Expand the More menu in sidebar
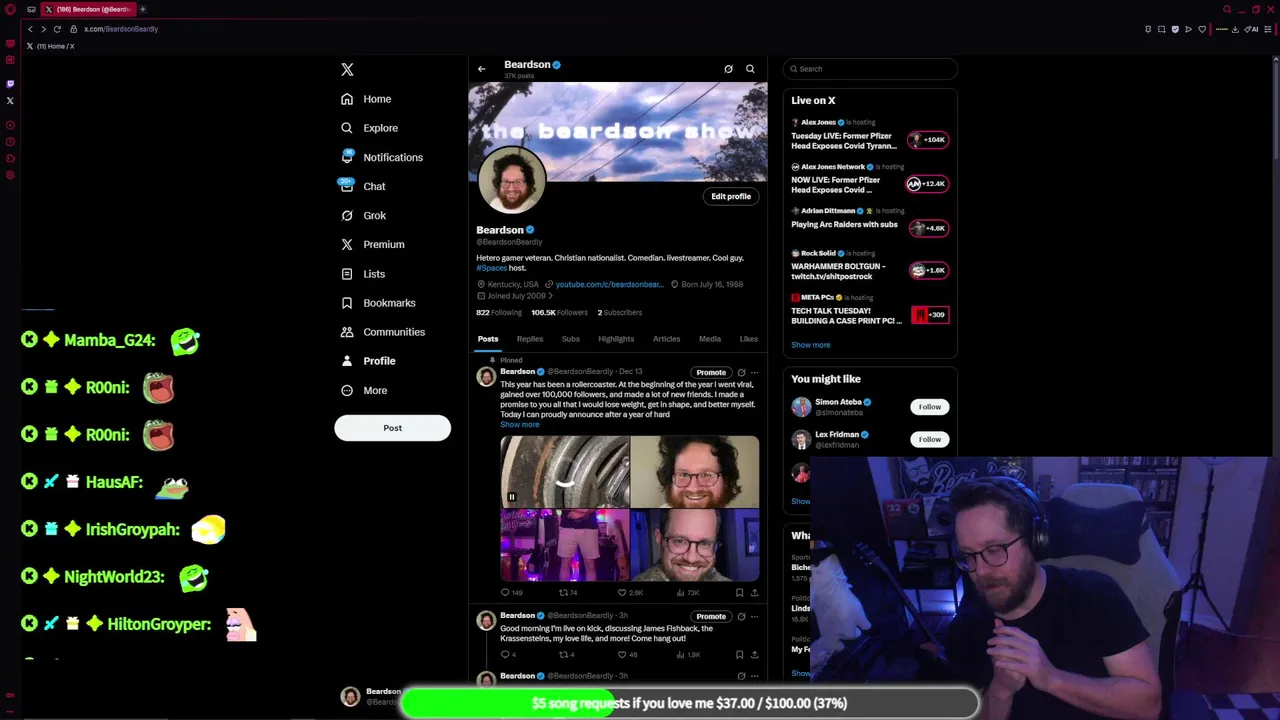 [x=364, y=390]
